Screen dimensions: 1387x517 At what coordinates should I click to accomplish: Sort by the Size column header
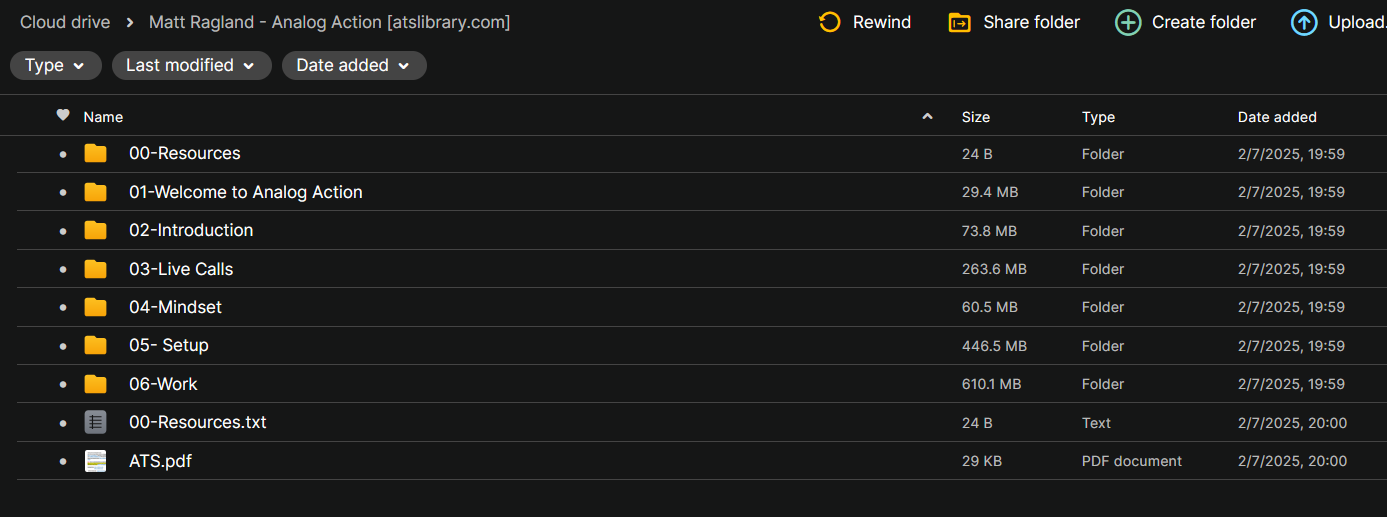[x=976, y=117]
